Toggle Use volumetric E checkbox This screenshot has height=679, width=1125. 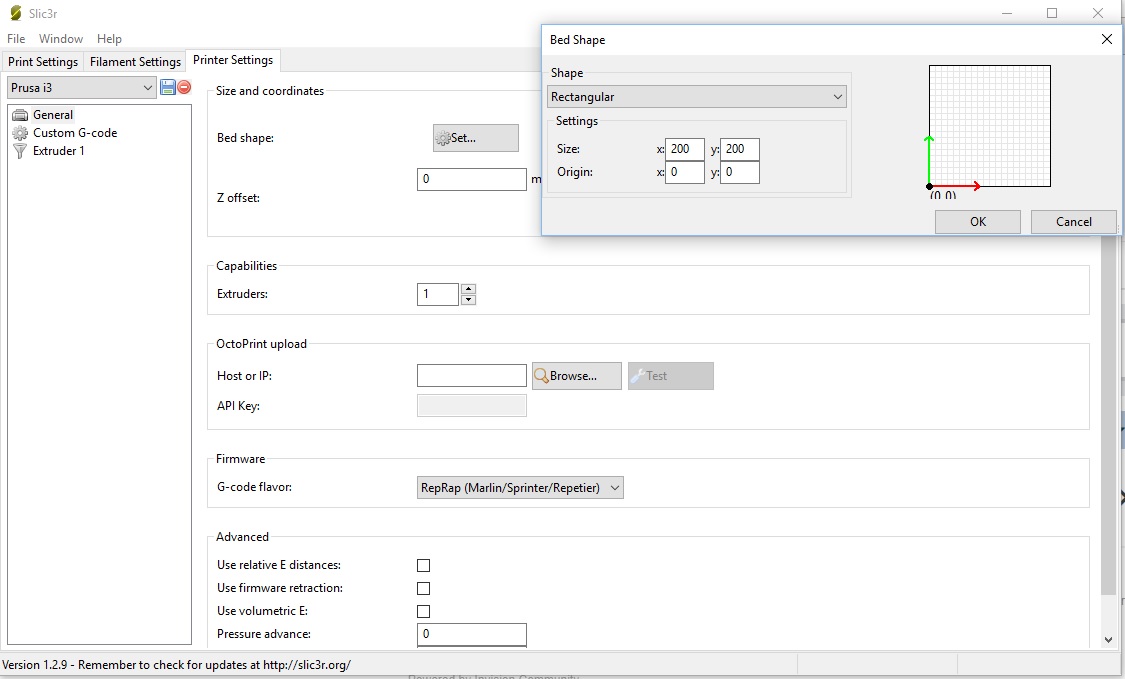[x=423, y=612]
